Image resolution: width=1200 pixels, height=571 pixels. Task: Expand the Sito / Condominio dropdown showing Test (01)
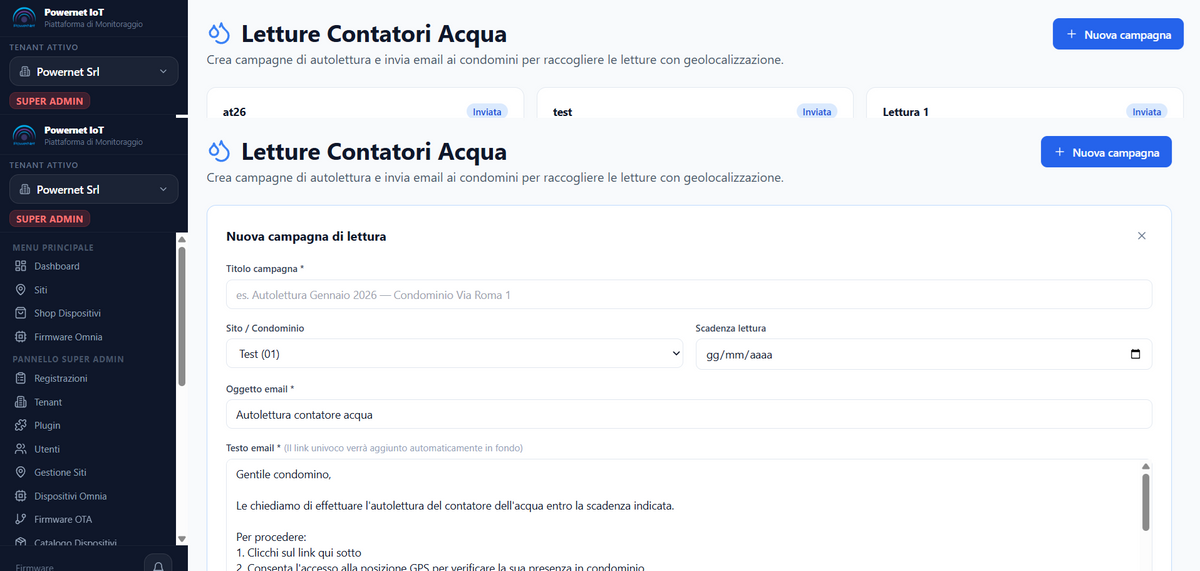click(454, 354)
